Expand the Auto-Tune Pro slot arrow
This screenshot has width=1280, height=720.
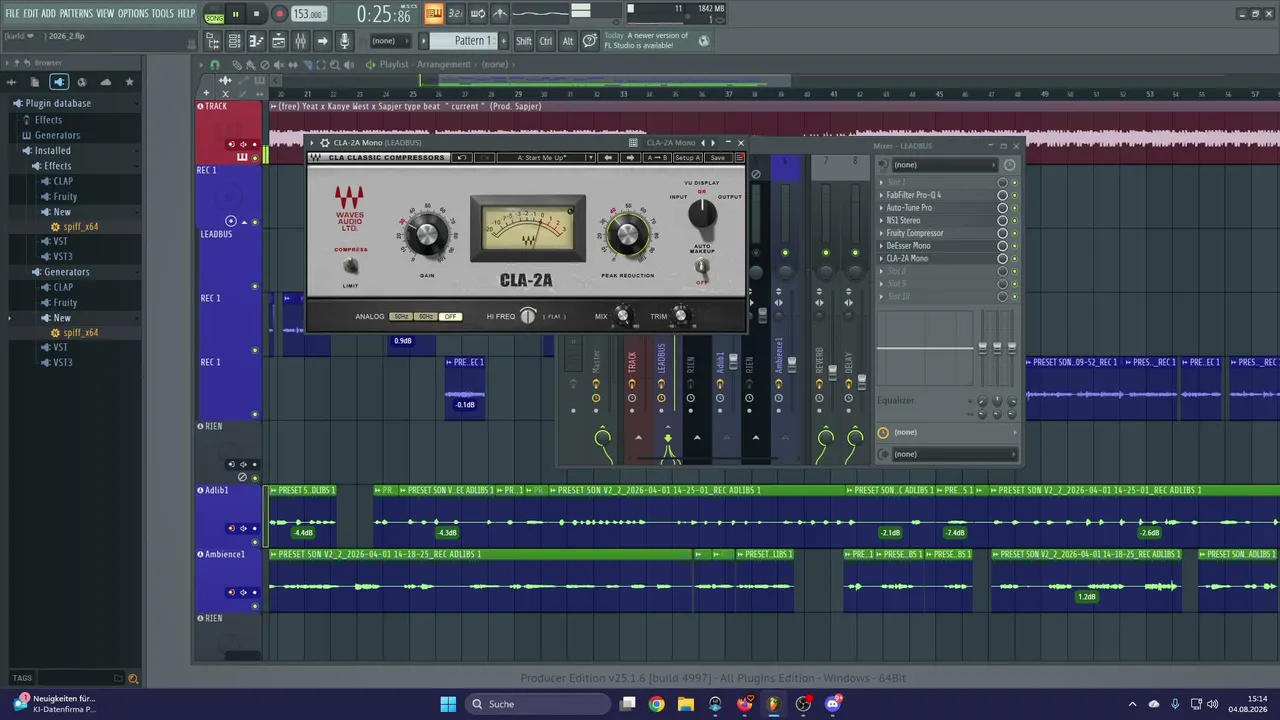(881, 208)
